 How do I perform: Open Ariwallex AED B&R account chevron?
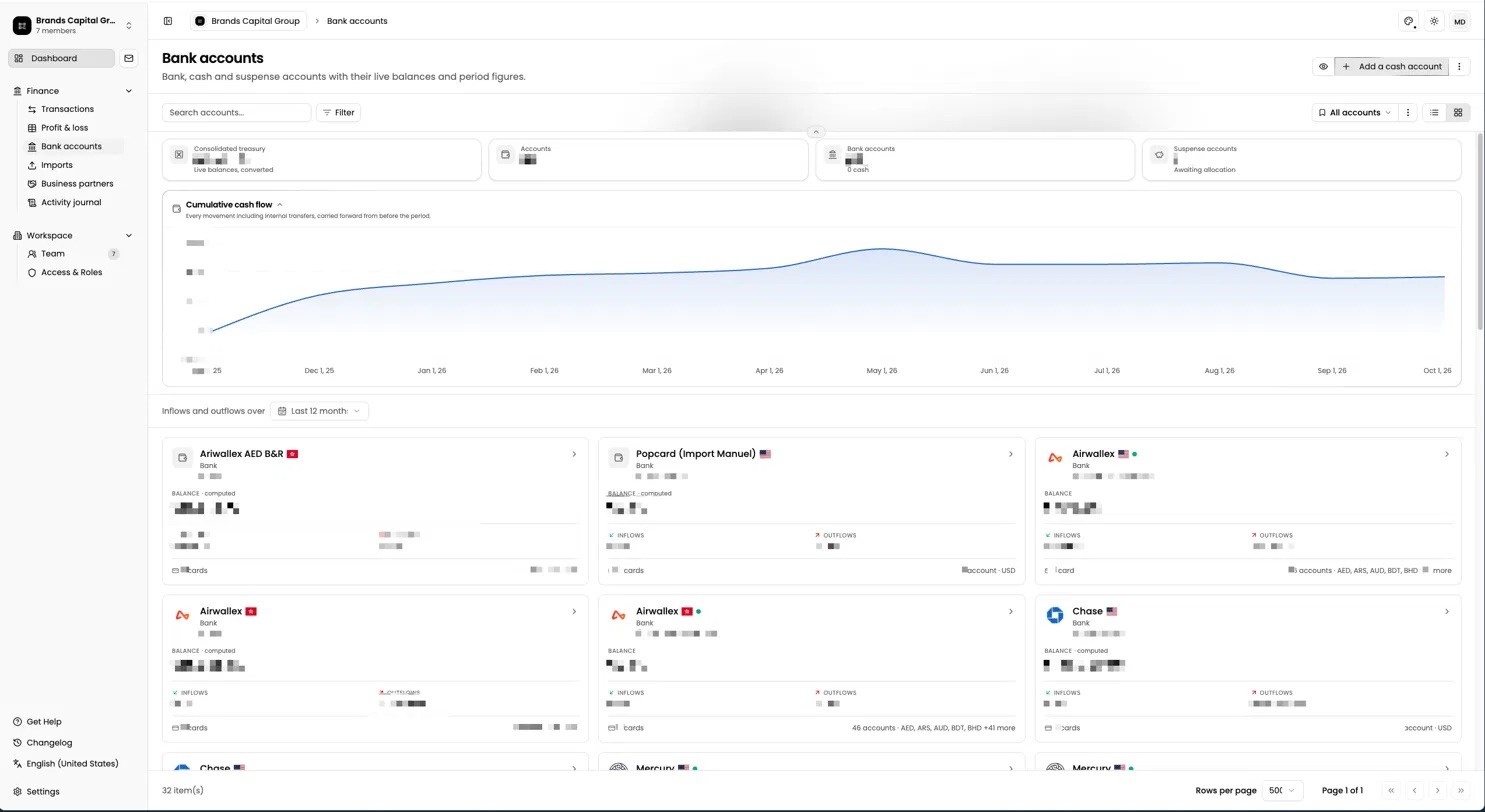coord(574,455)
